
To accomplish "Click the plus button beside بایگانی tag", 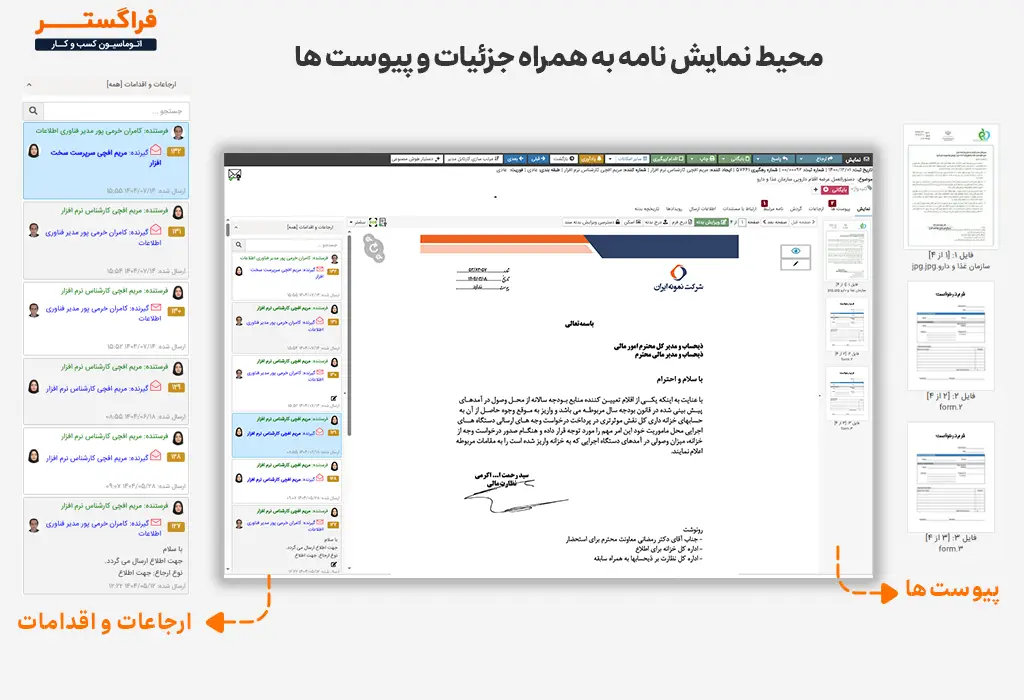I will (816, 189).
